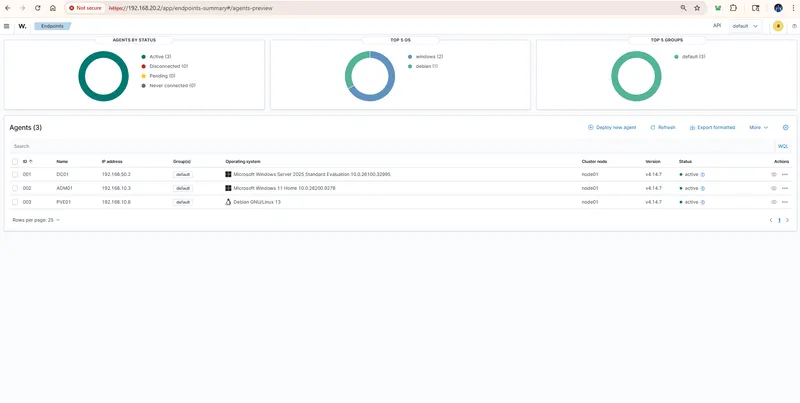Click the Active (3) legend color dot
This screenshot has height=403, width=800.
[x=144, y=57]
